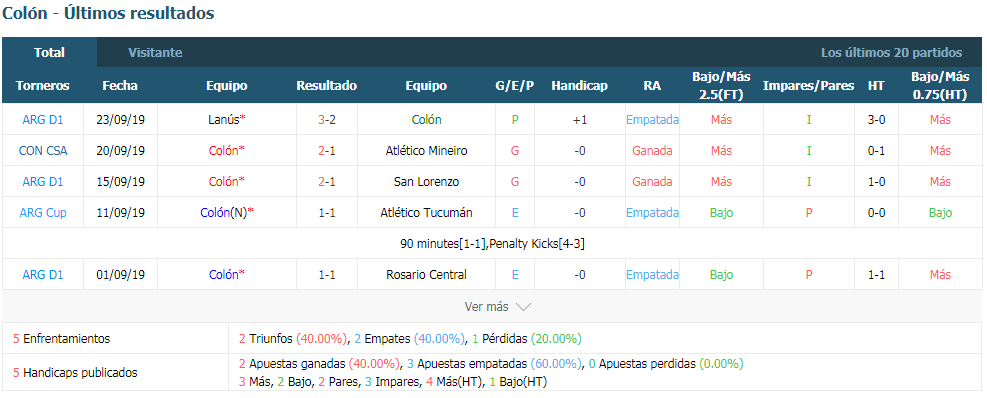Viewport: 987px width, 398px height.
Task: Expand the Ver más chevron arrow
Action: tap(523, 307)
